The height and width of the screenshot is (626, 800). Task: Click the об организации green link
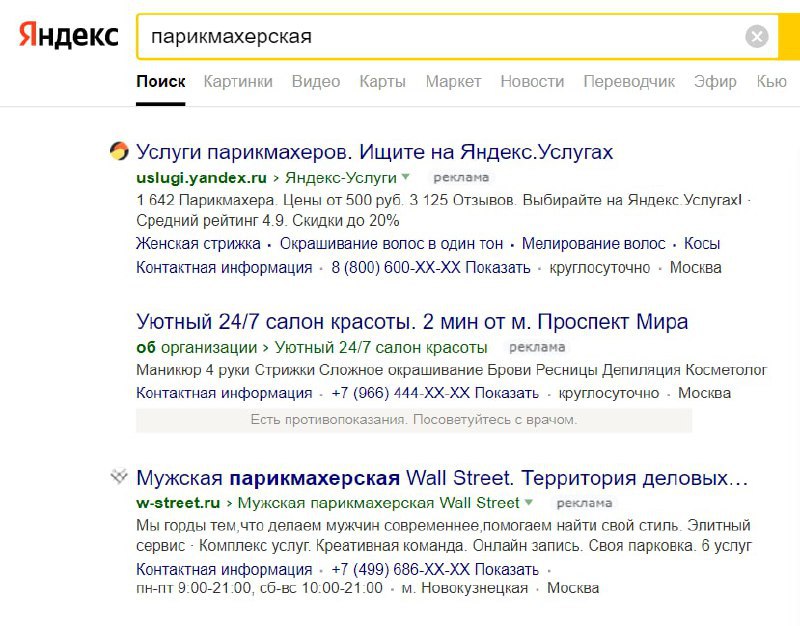point(196,347)
